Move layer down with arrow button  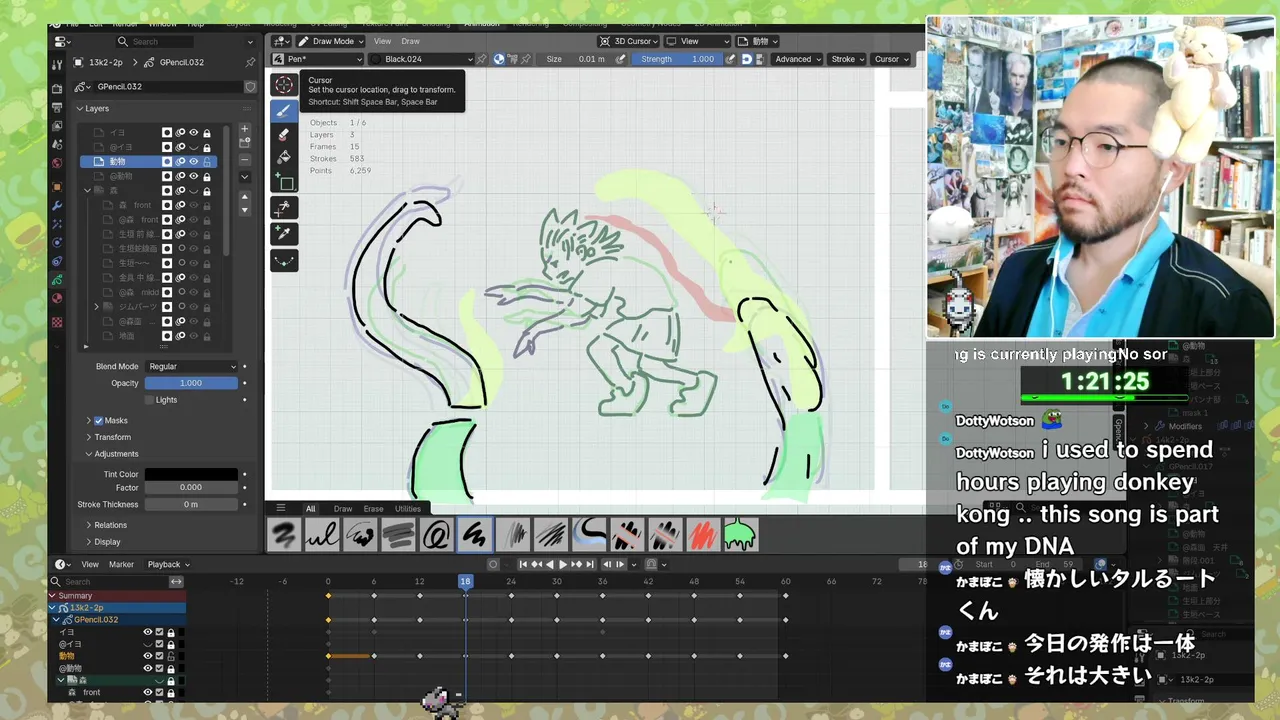tap(244, 210)
